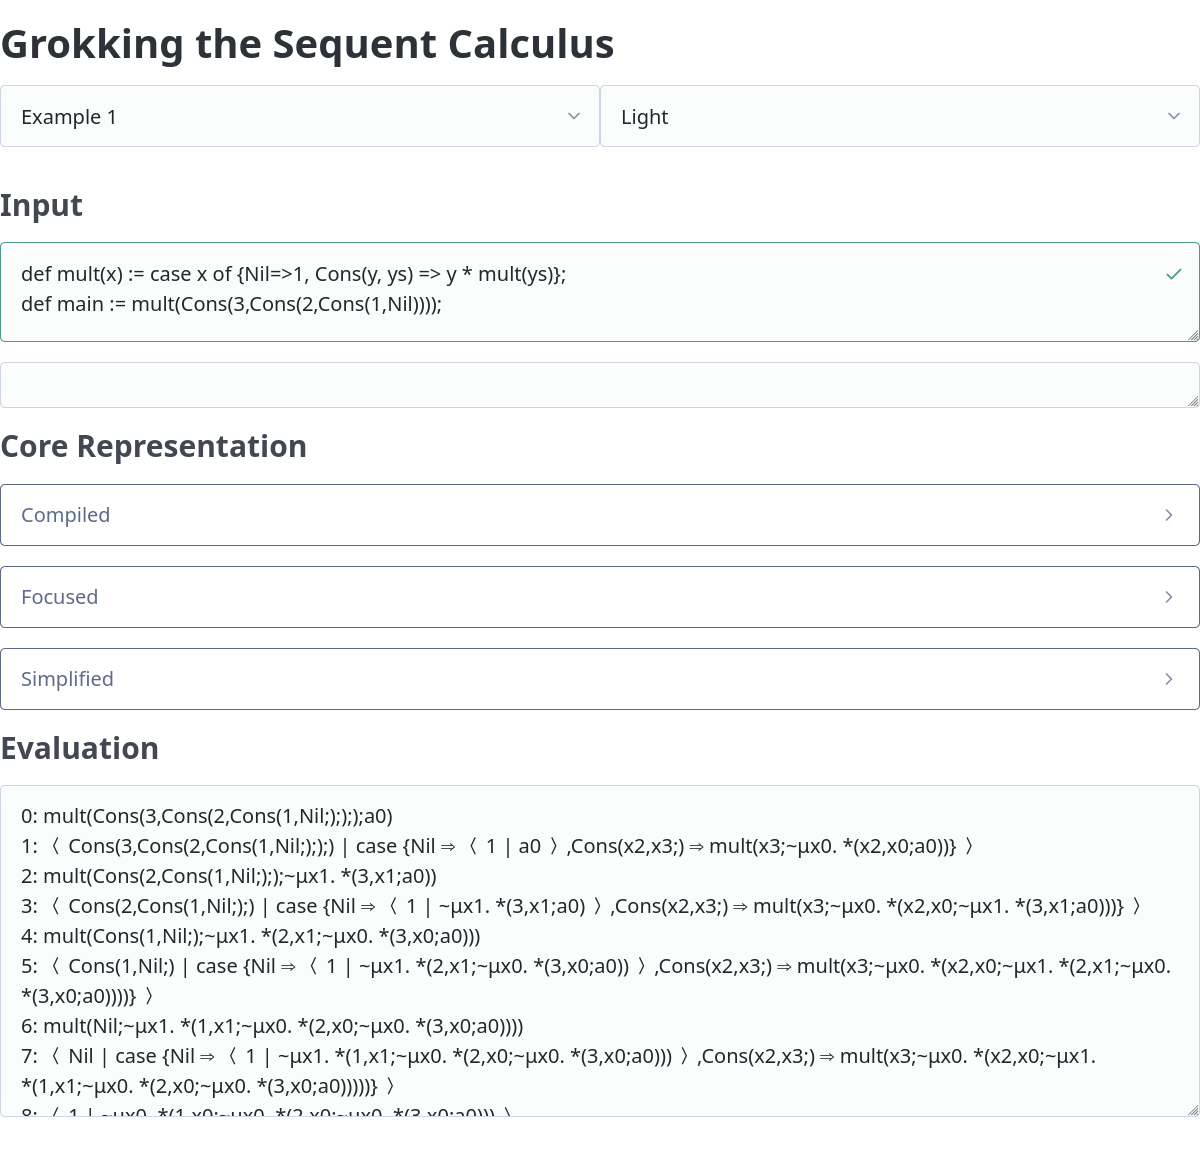Click the Focused row's right chevron icon

1169,597
